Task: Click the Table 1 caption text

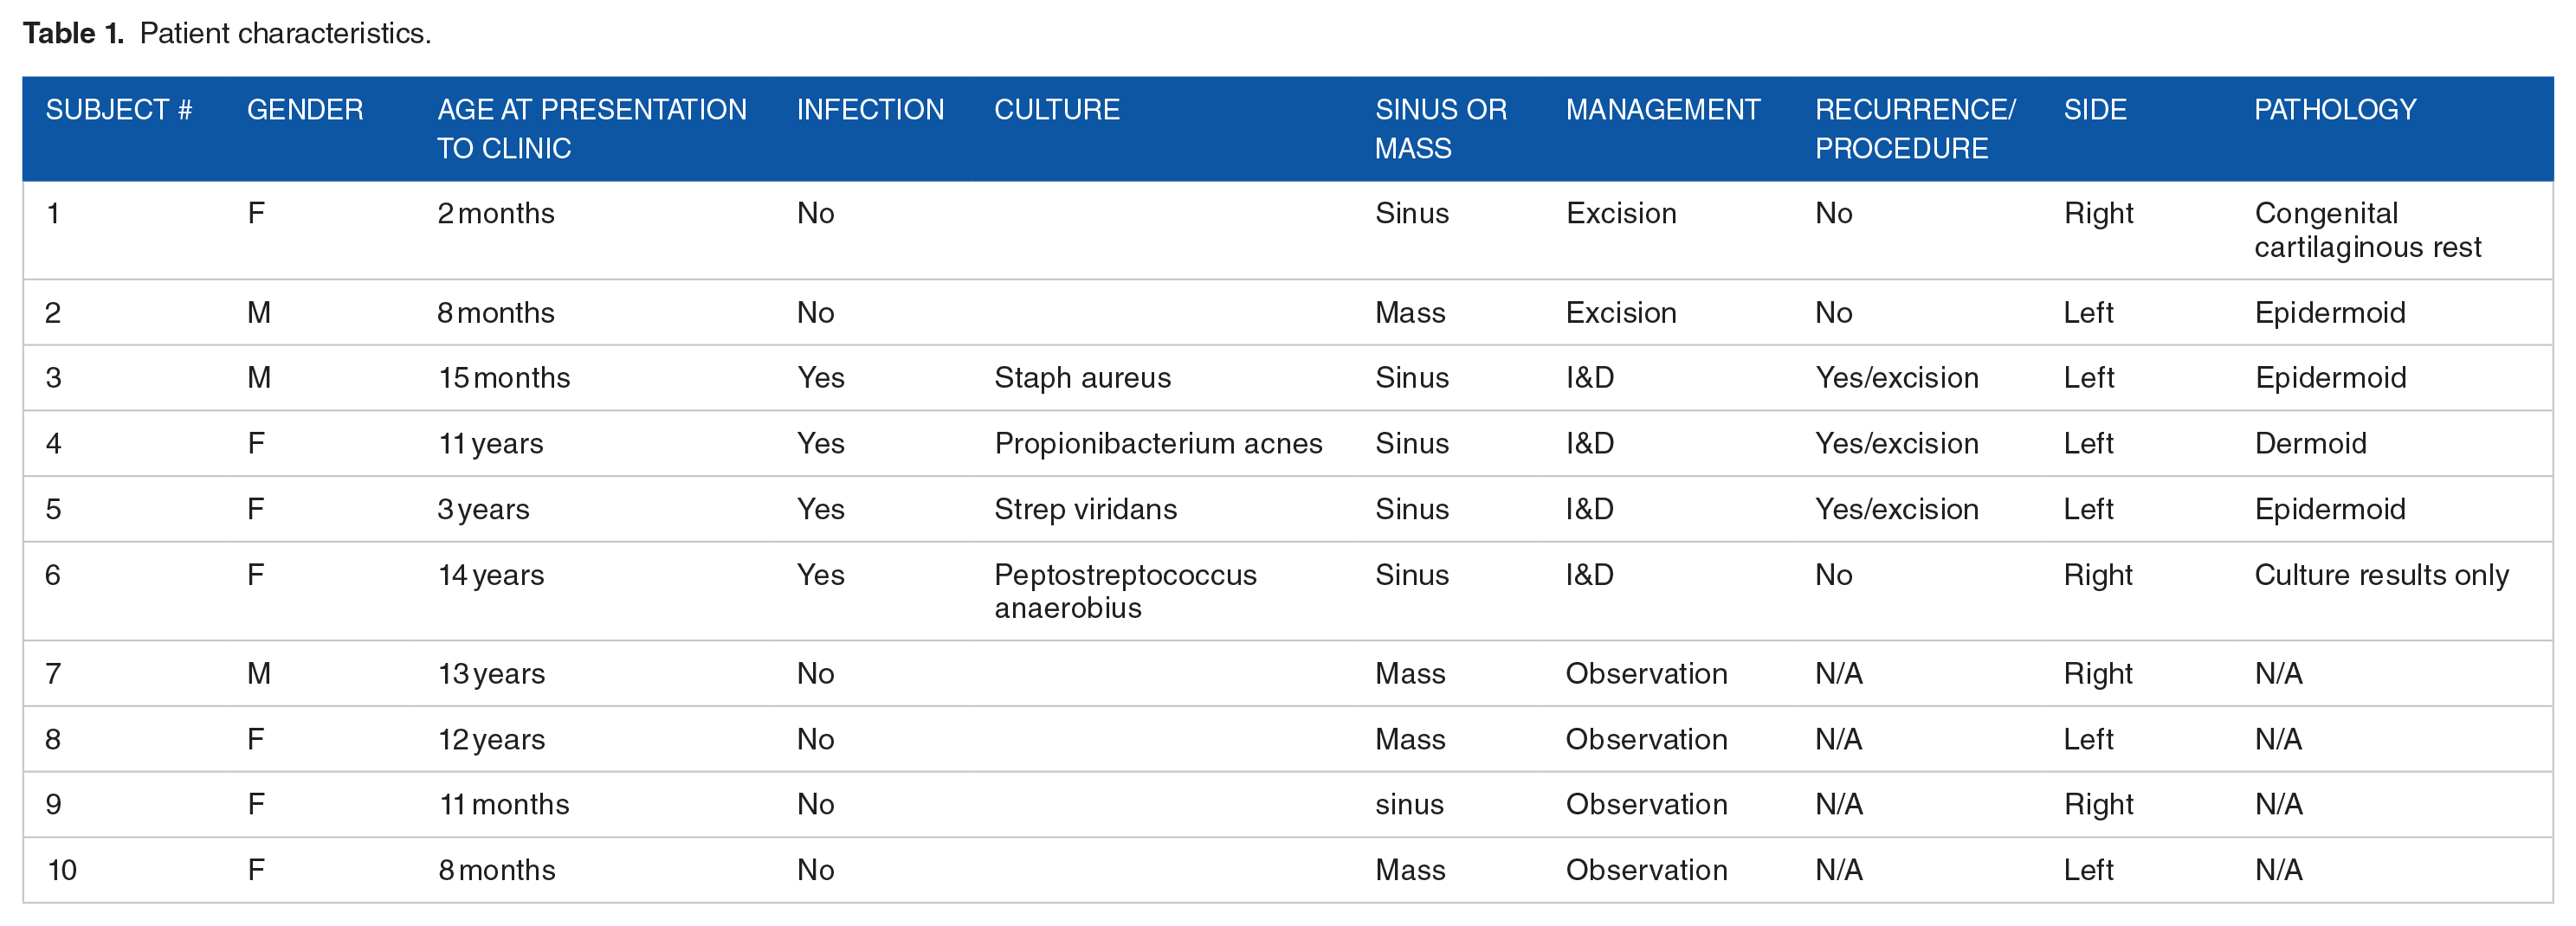Action: [x=227, y=33]
